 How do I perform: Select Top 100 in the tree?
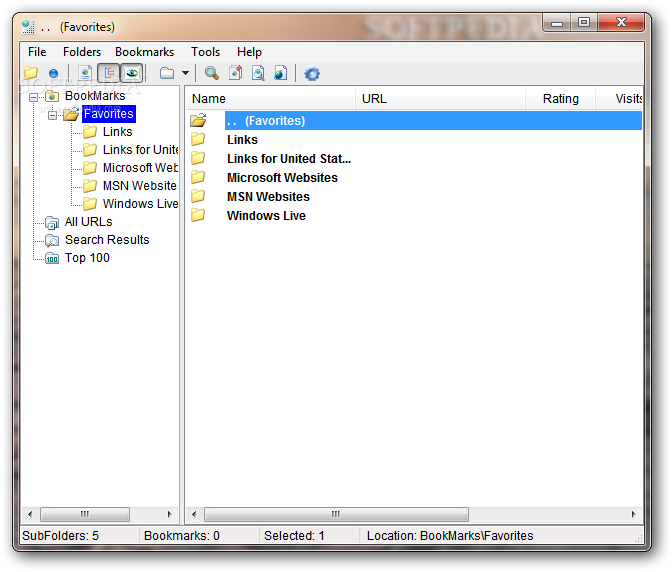tap(87, 258)
